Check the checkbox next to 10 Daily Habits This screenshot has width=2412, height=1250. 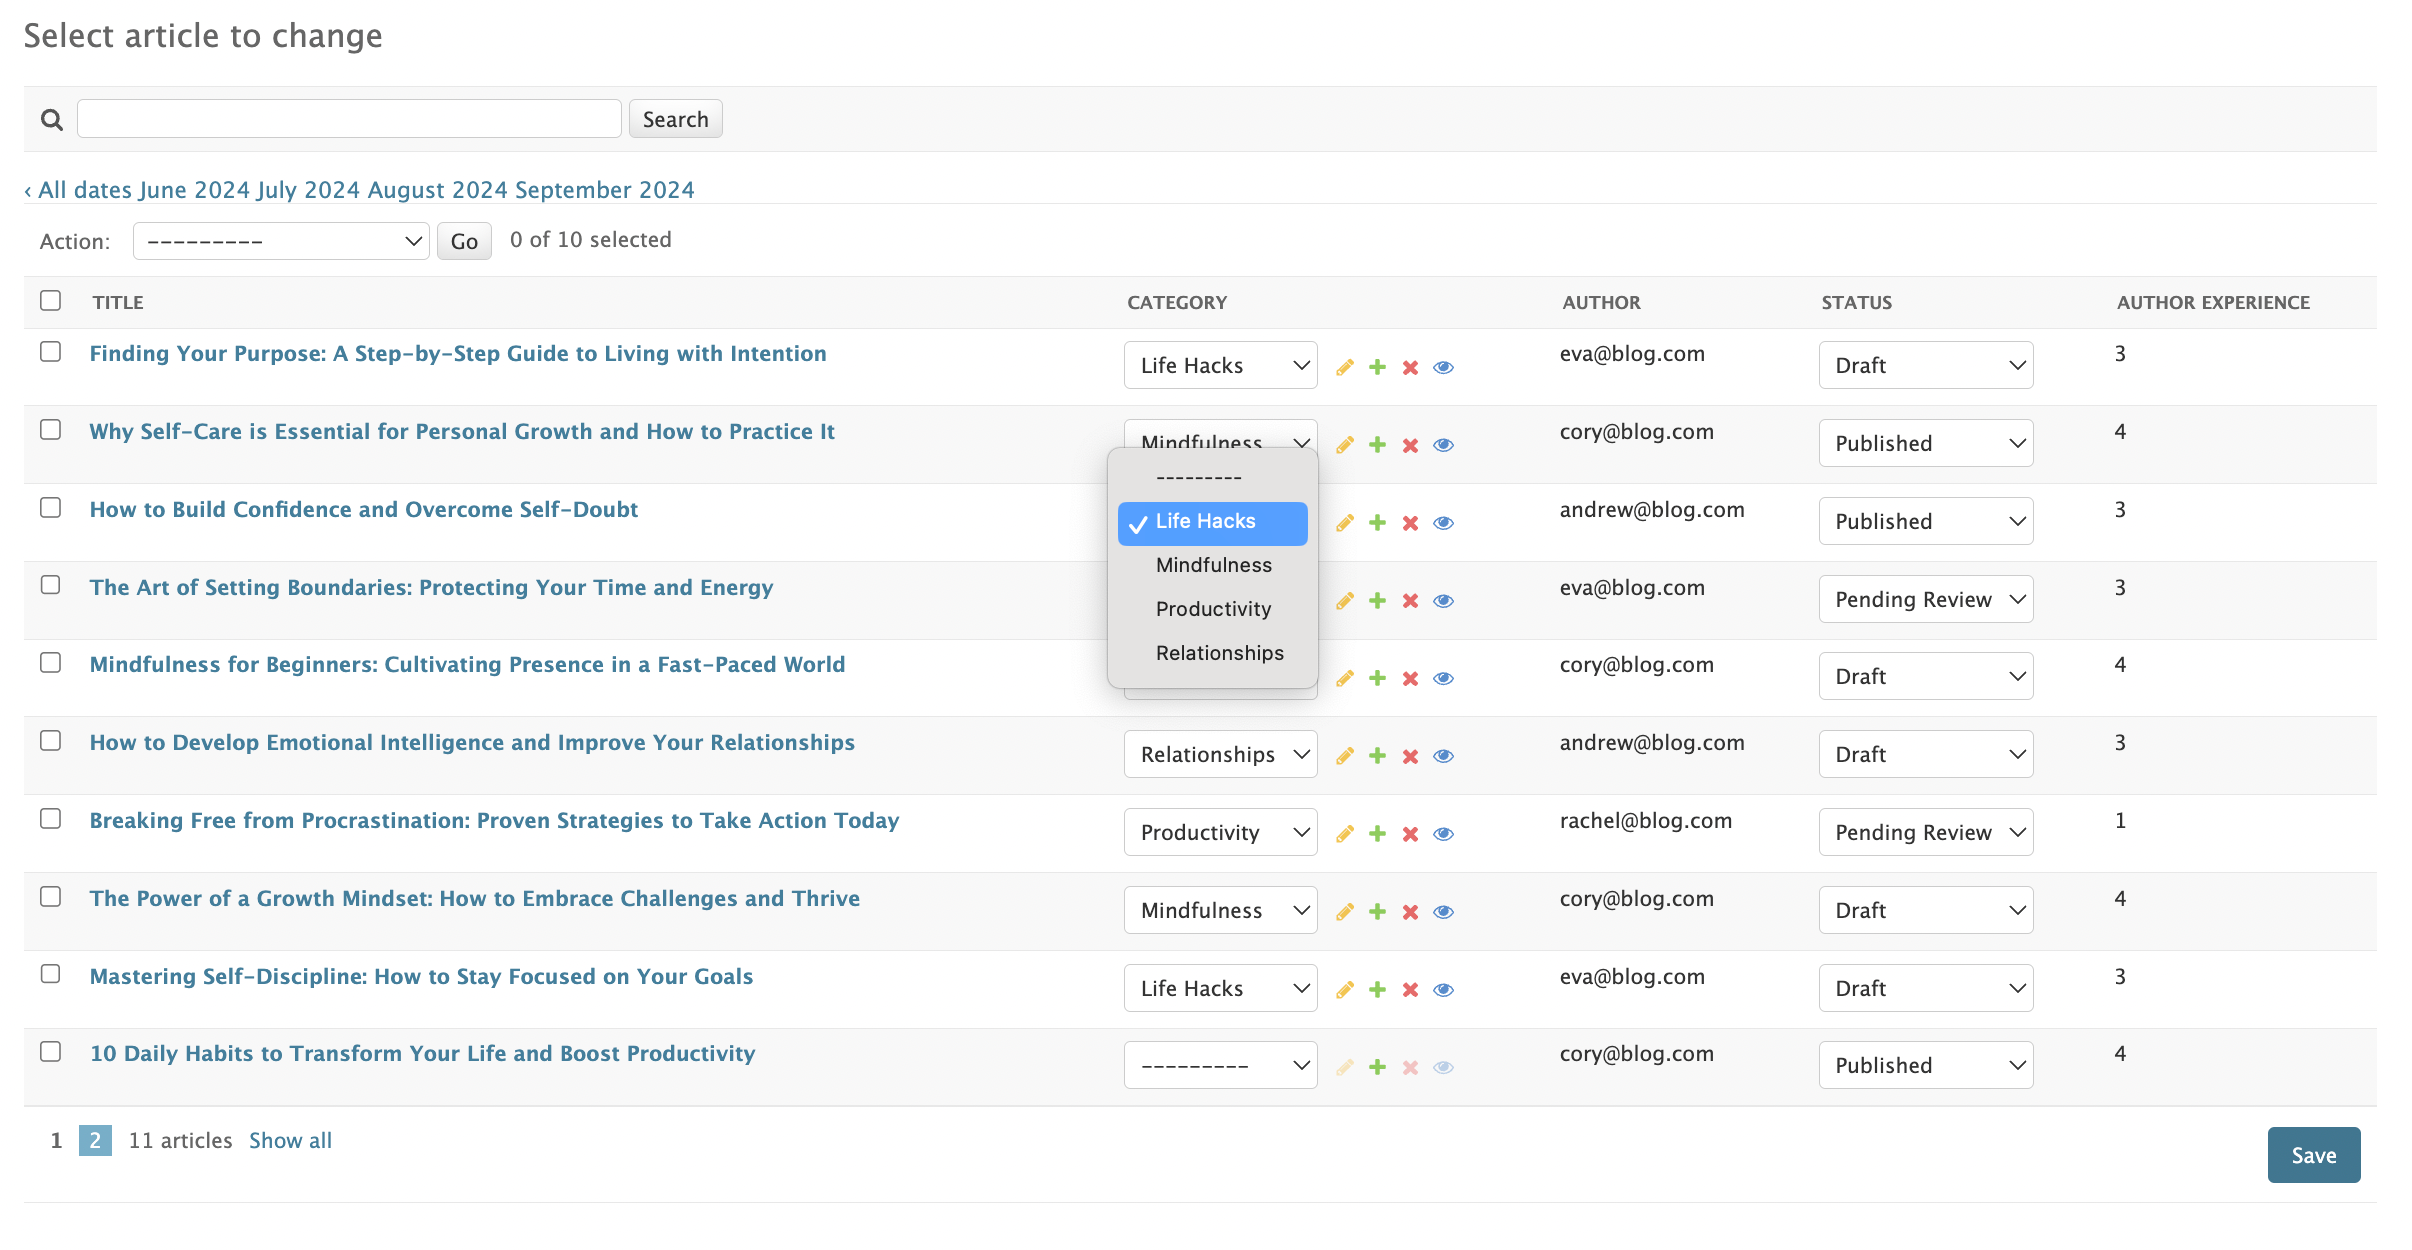[50, 1051]
